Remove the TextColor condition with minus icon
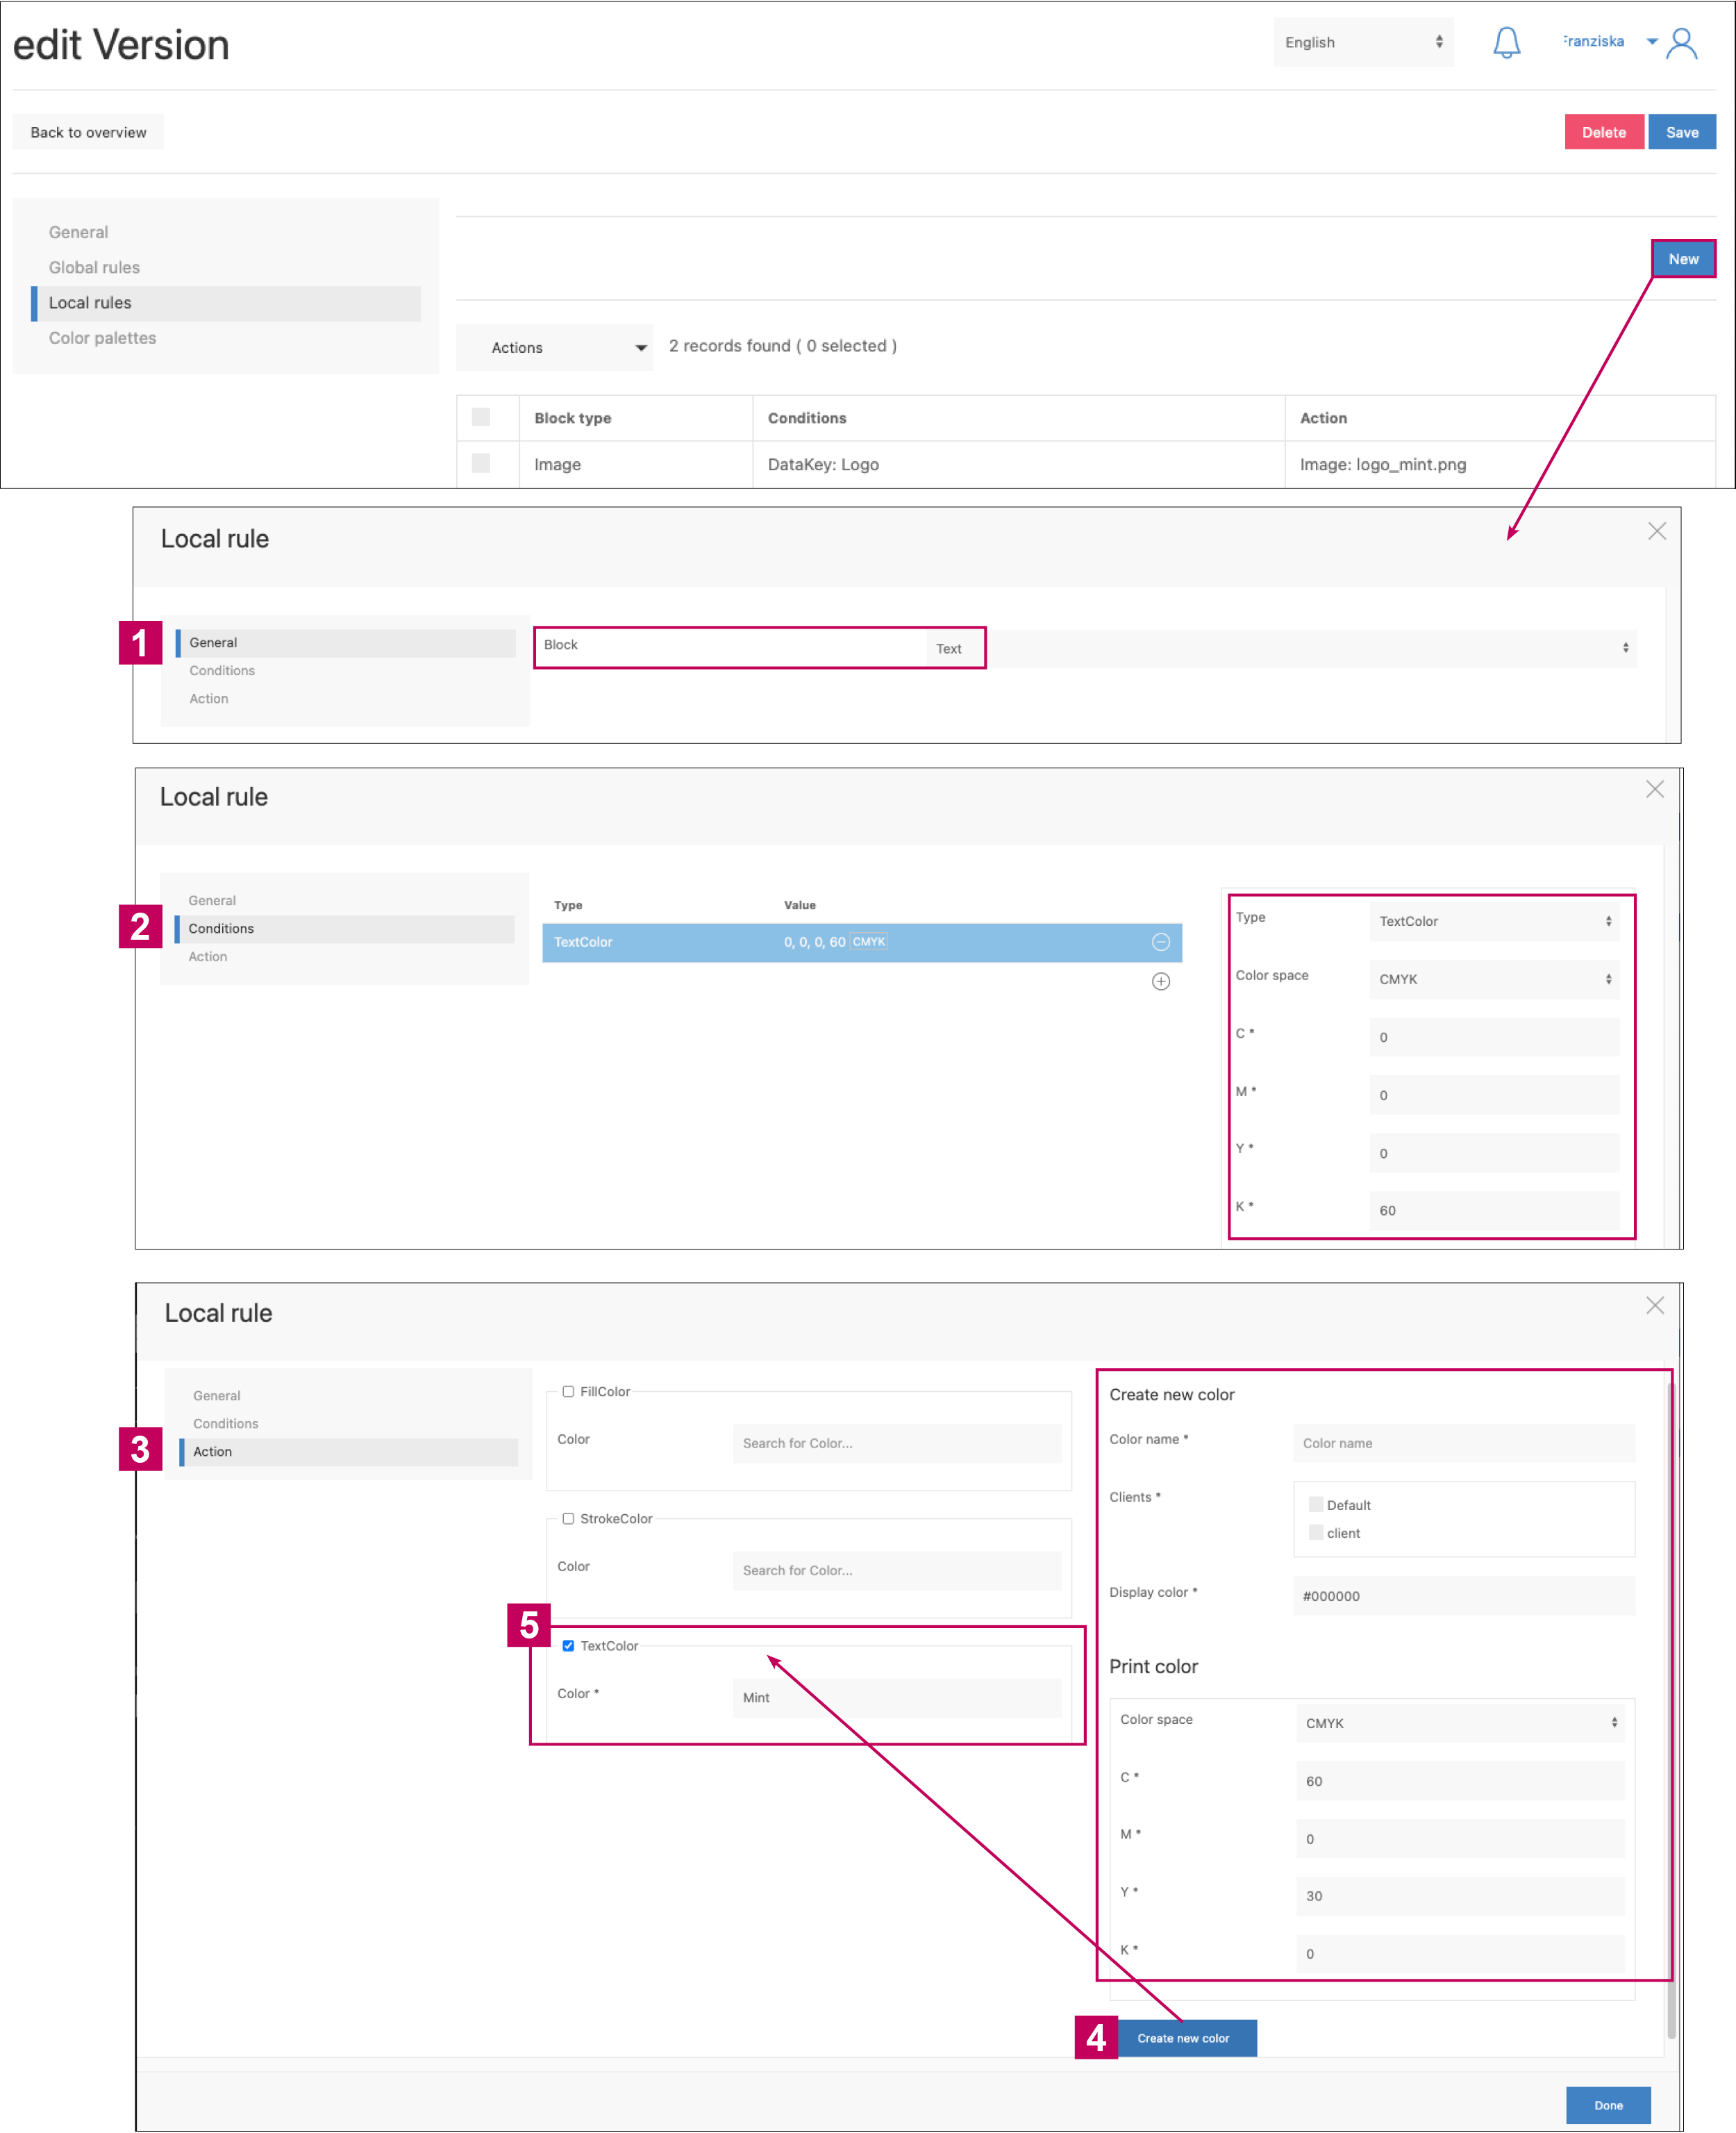The image size is (1736, 2133). point(1160,942)
